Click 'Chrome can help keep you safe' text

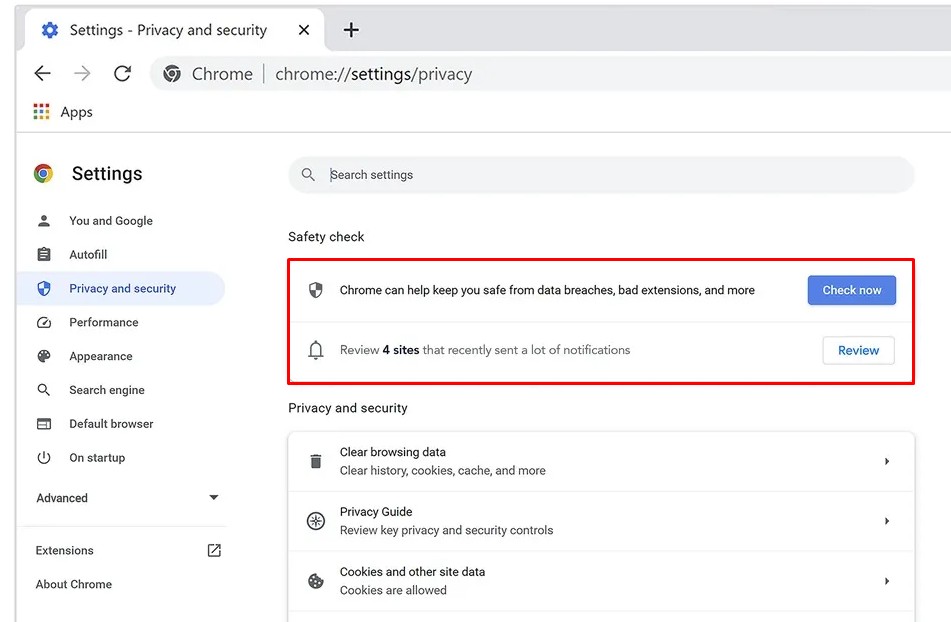click(547, 290)
